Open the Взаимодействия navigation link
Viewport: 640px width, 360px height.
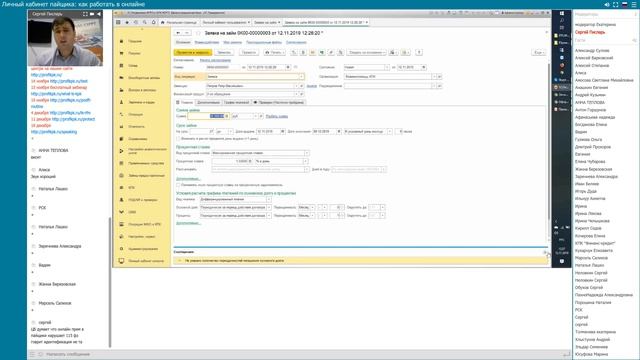207,42
